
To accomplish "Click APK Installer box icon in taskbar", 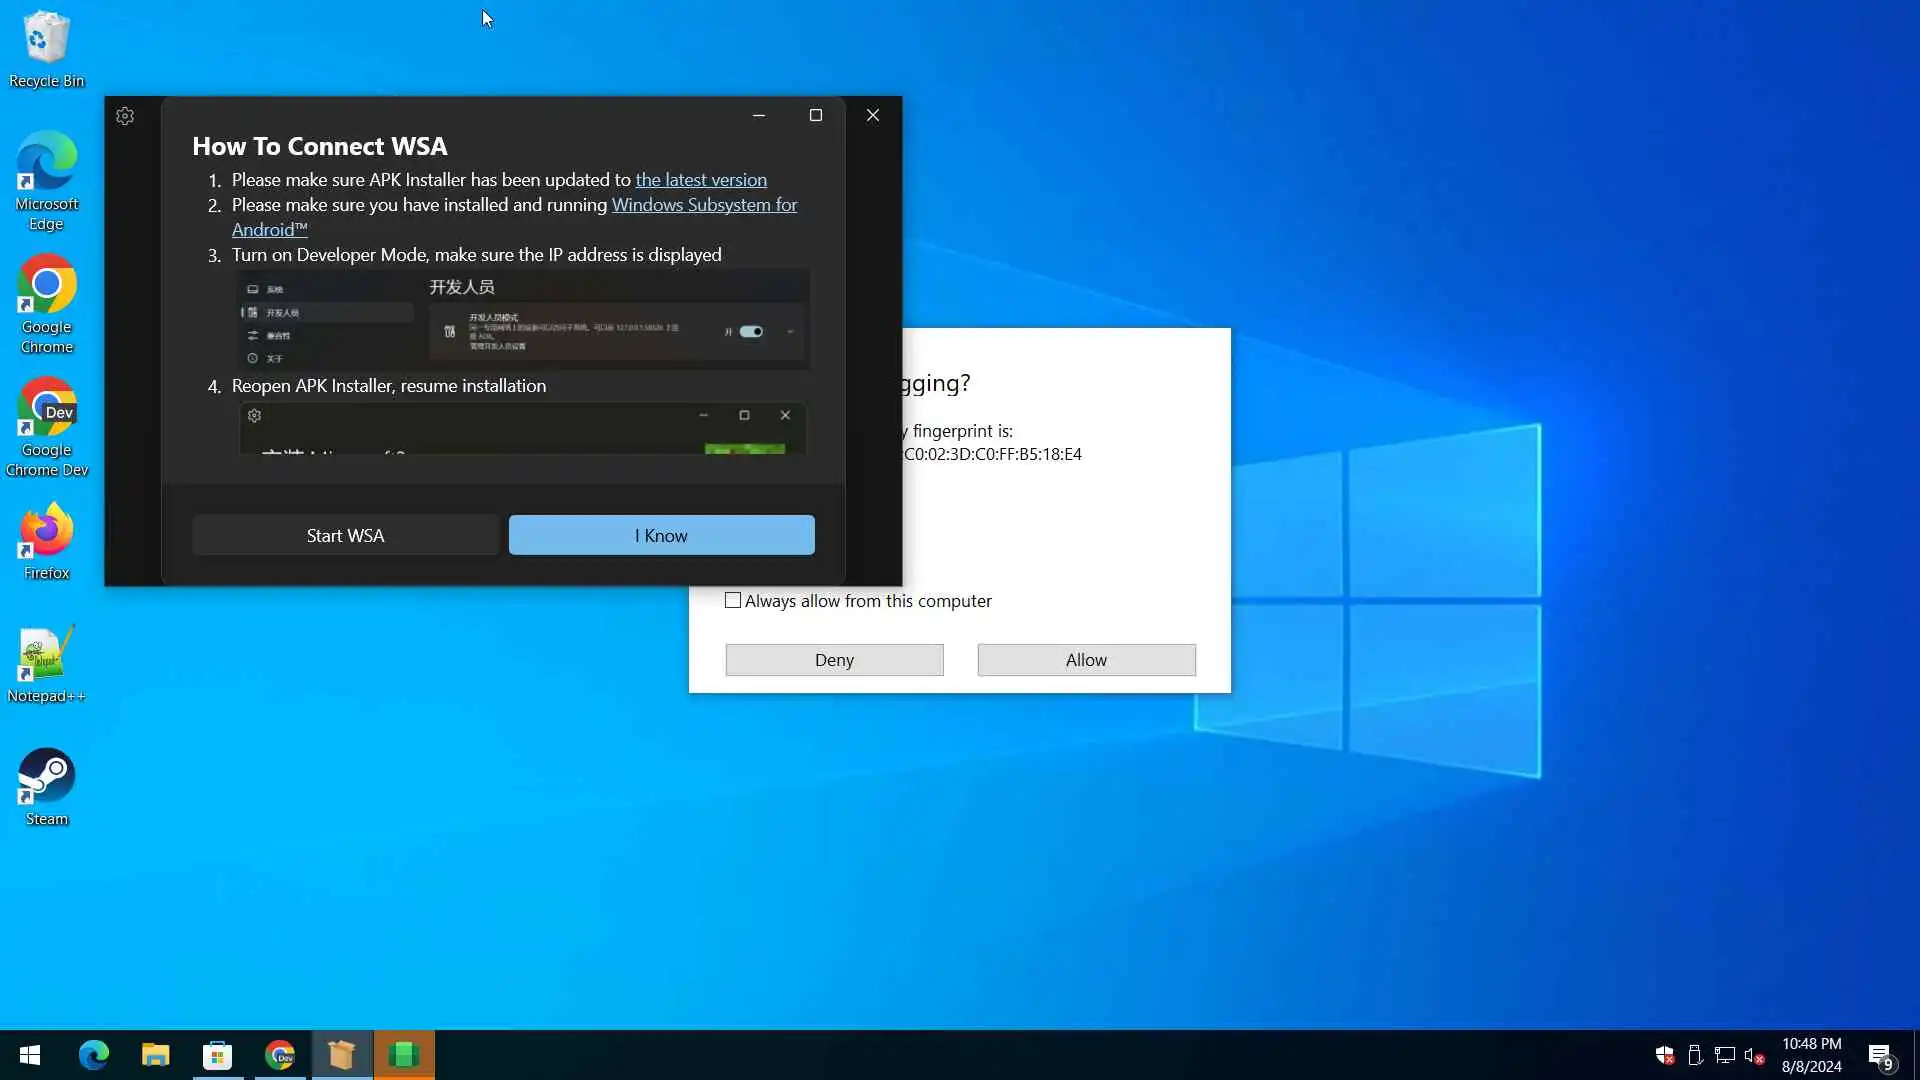I will 342,1055.
